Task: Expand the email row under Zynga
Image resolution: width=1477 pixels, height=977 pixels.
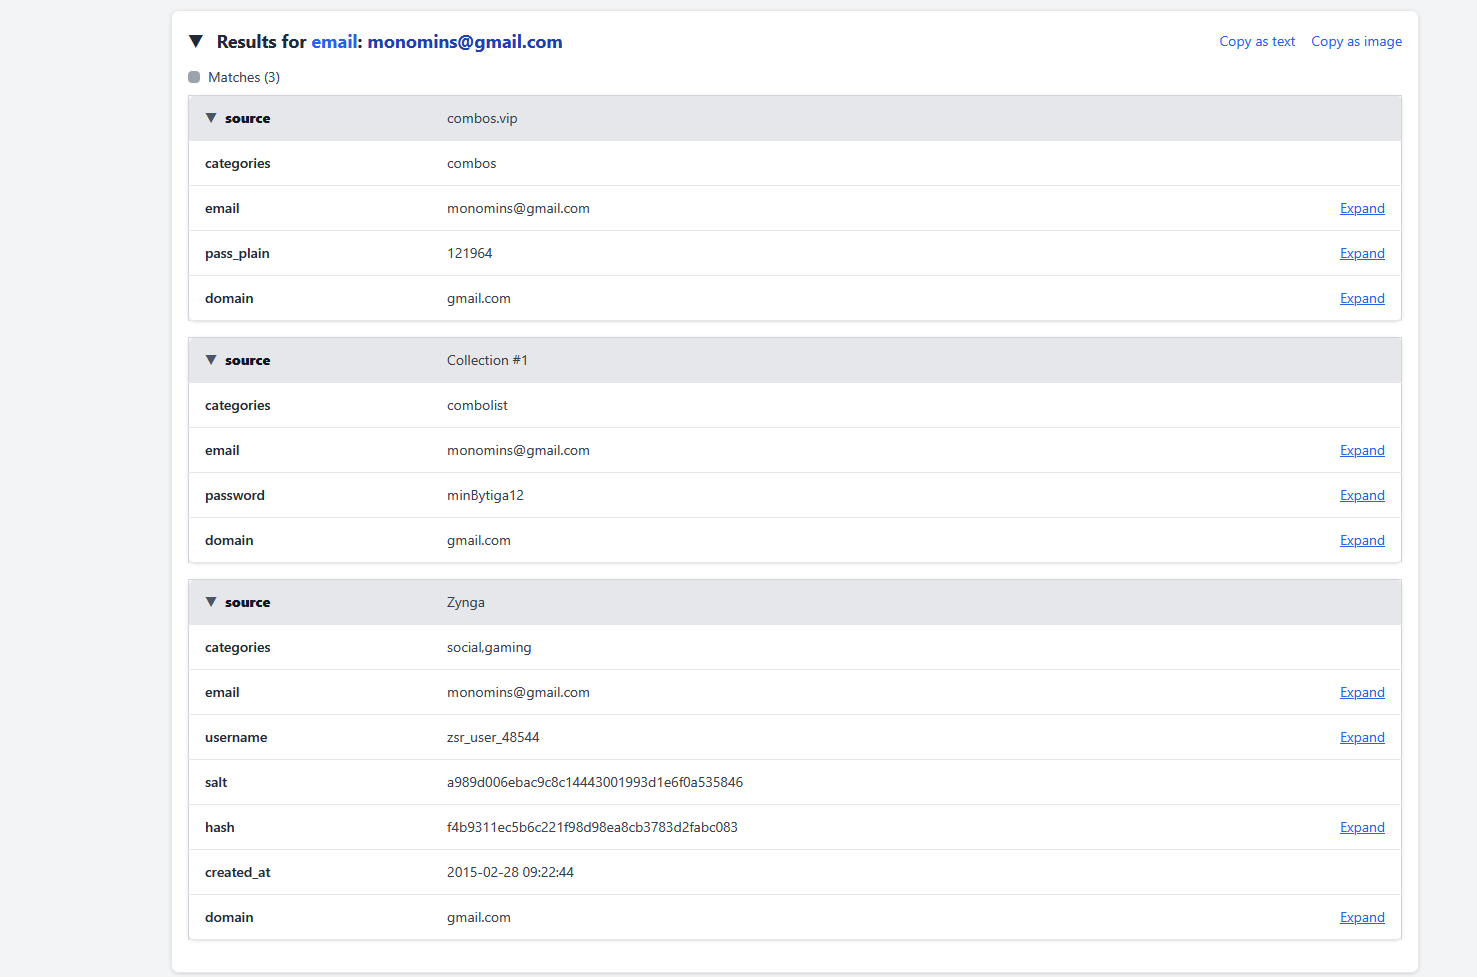Action: (x=1362, y=693)
